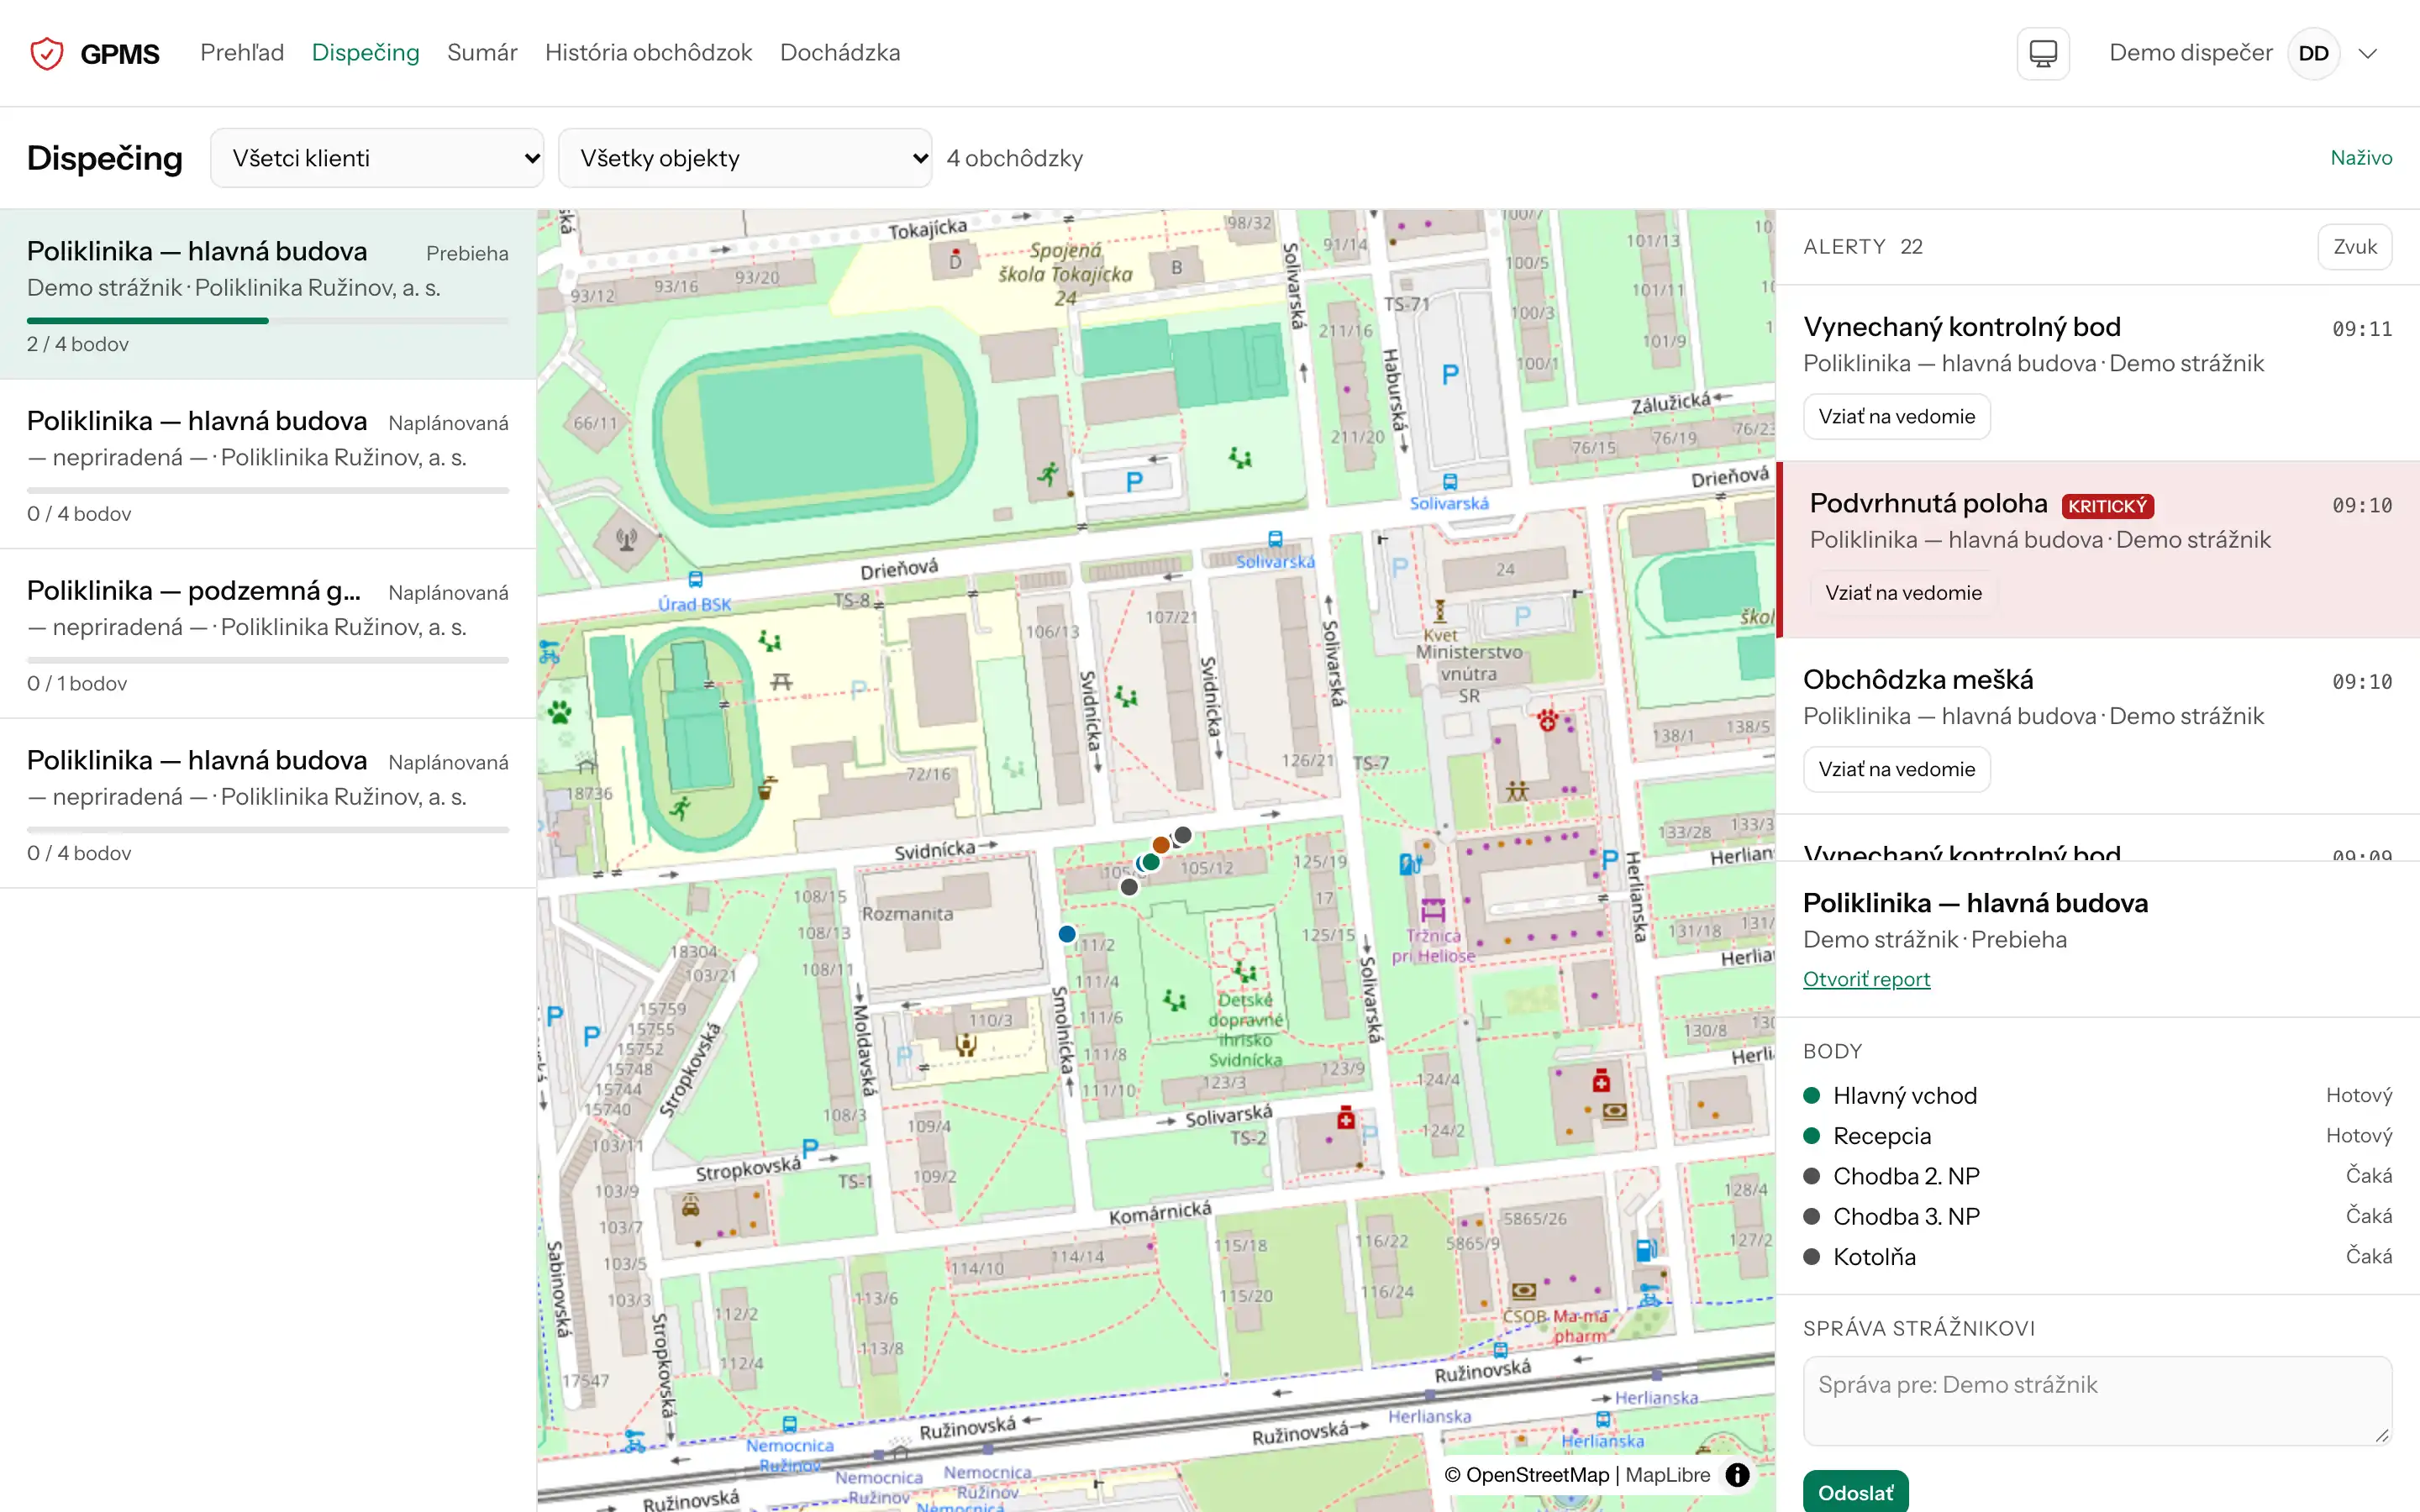This screenshot has width=2420, height=1512.
Task: Select the Chodba 2. NP checkpoint
Action: coord(2097,1176)
